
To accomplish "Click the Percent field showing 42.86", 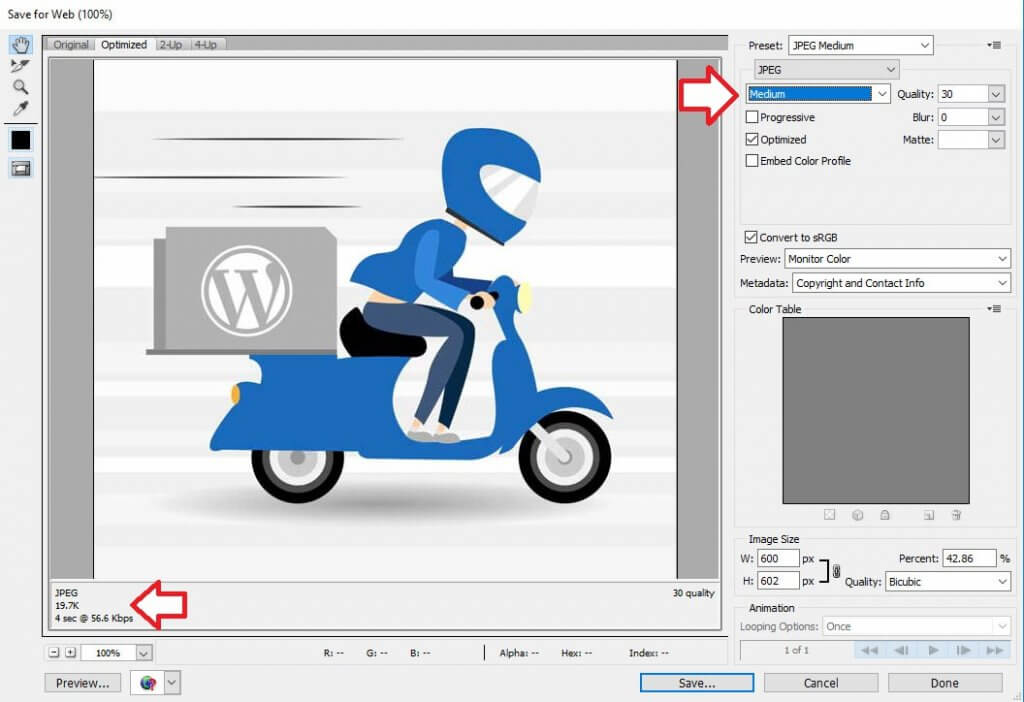I will click(x=969, y=558).
